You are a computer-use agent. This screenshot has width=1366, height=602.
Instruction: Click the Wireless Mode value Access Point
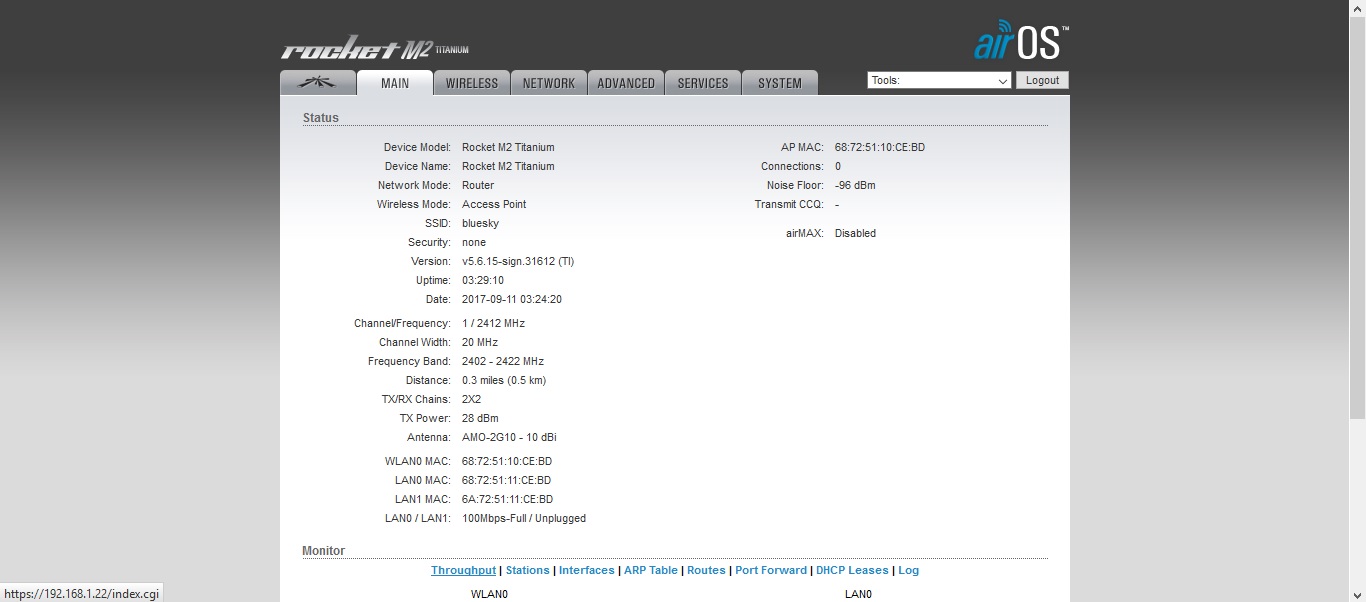494,204
